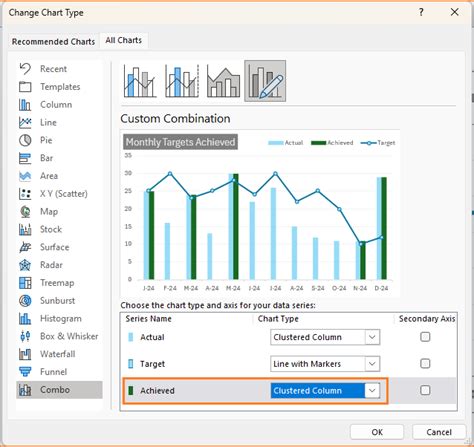The image size is (474, 447).
Task: Choose the Line chart icon
Action: [x=25, y=122]
